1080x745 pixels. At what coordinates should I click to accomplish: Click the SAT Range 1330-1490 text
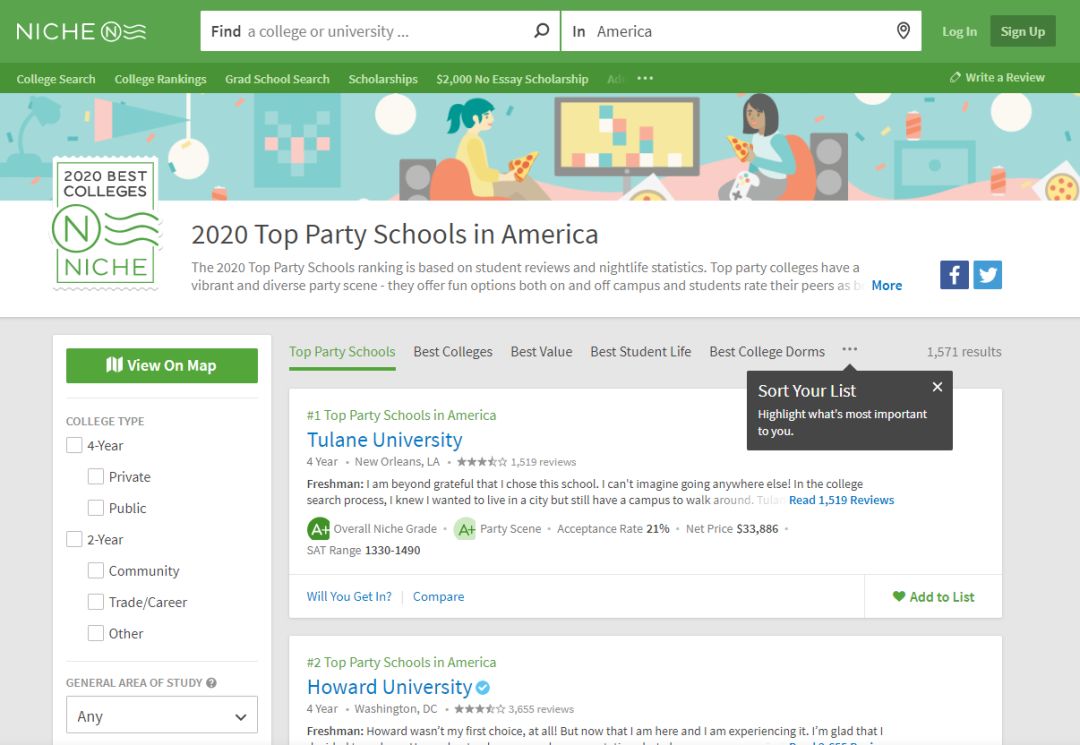(363, 550)
